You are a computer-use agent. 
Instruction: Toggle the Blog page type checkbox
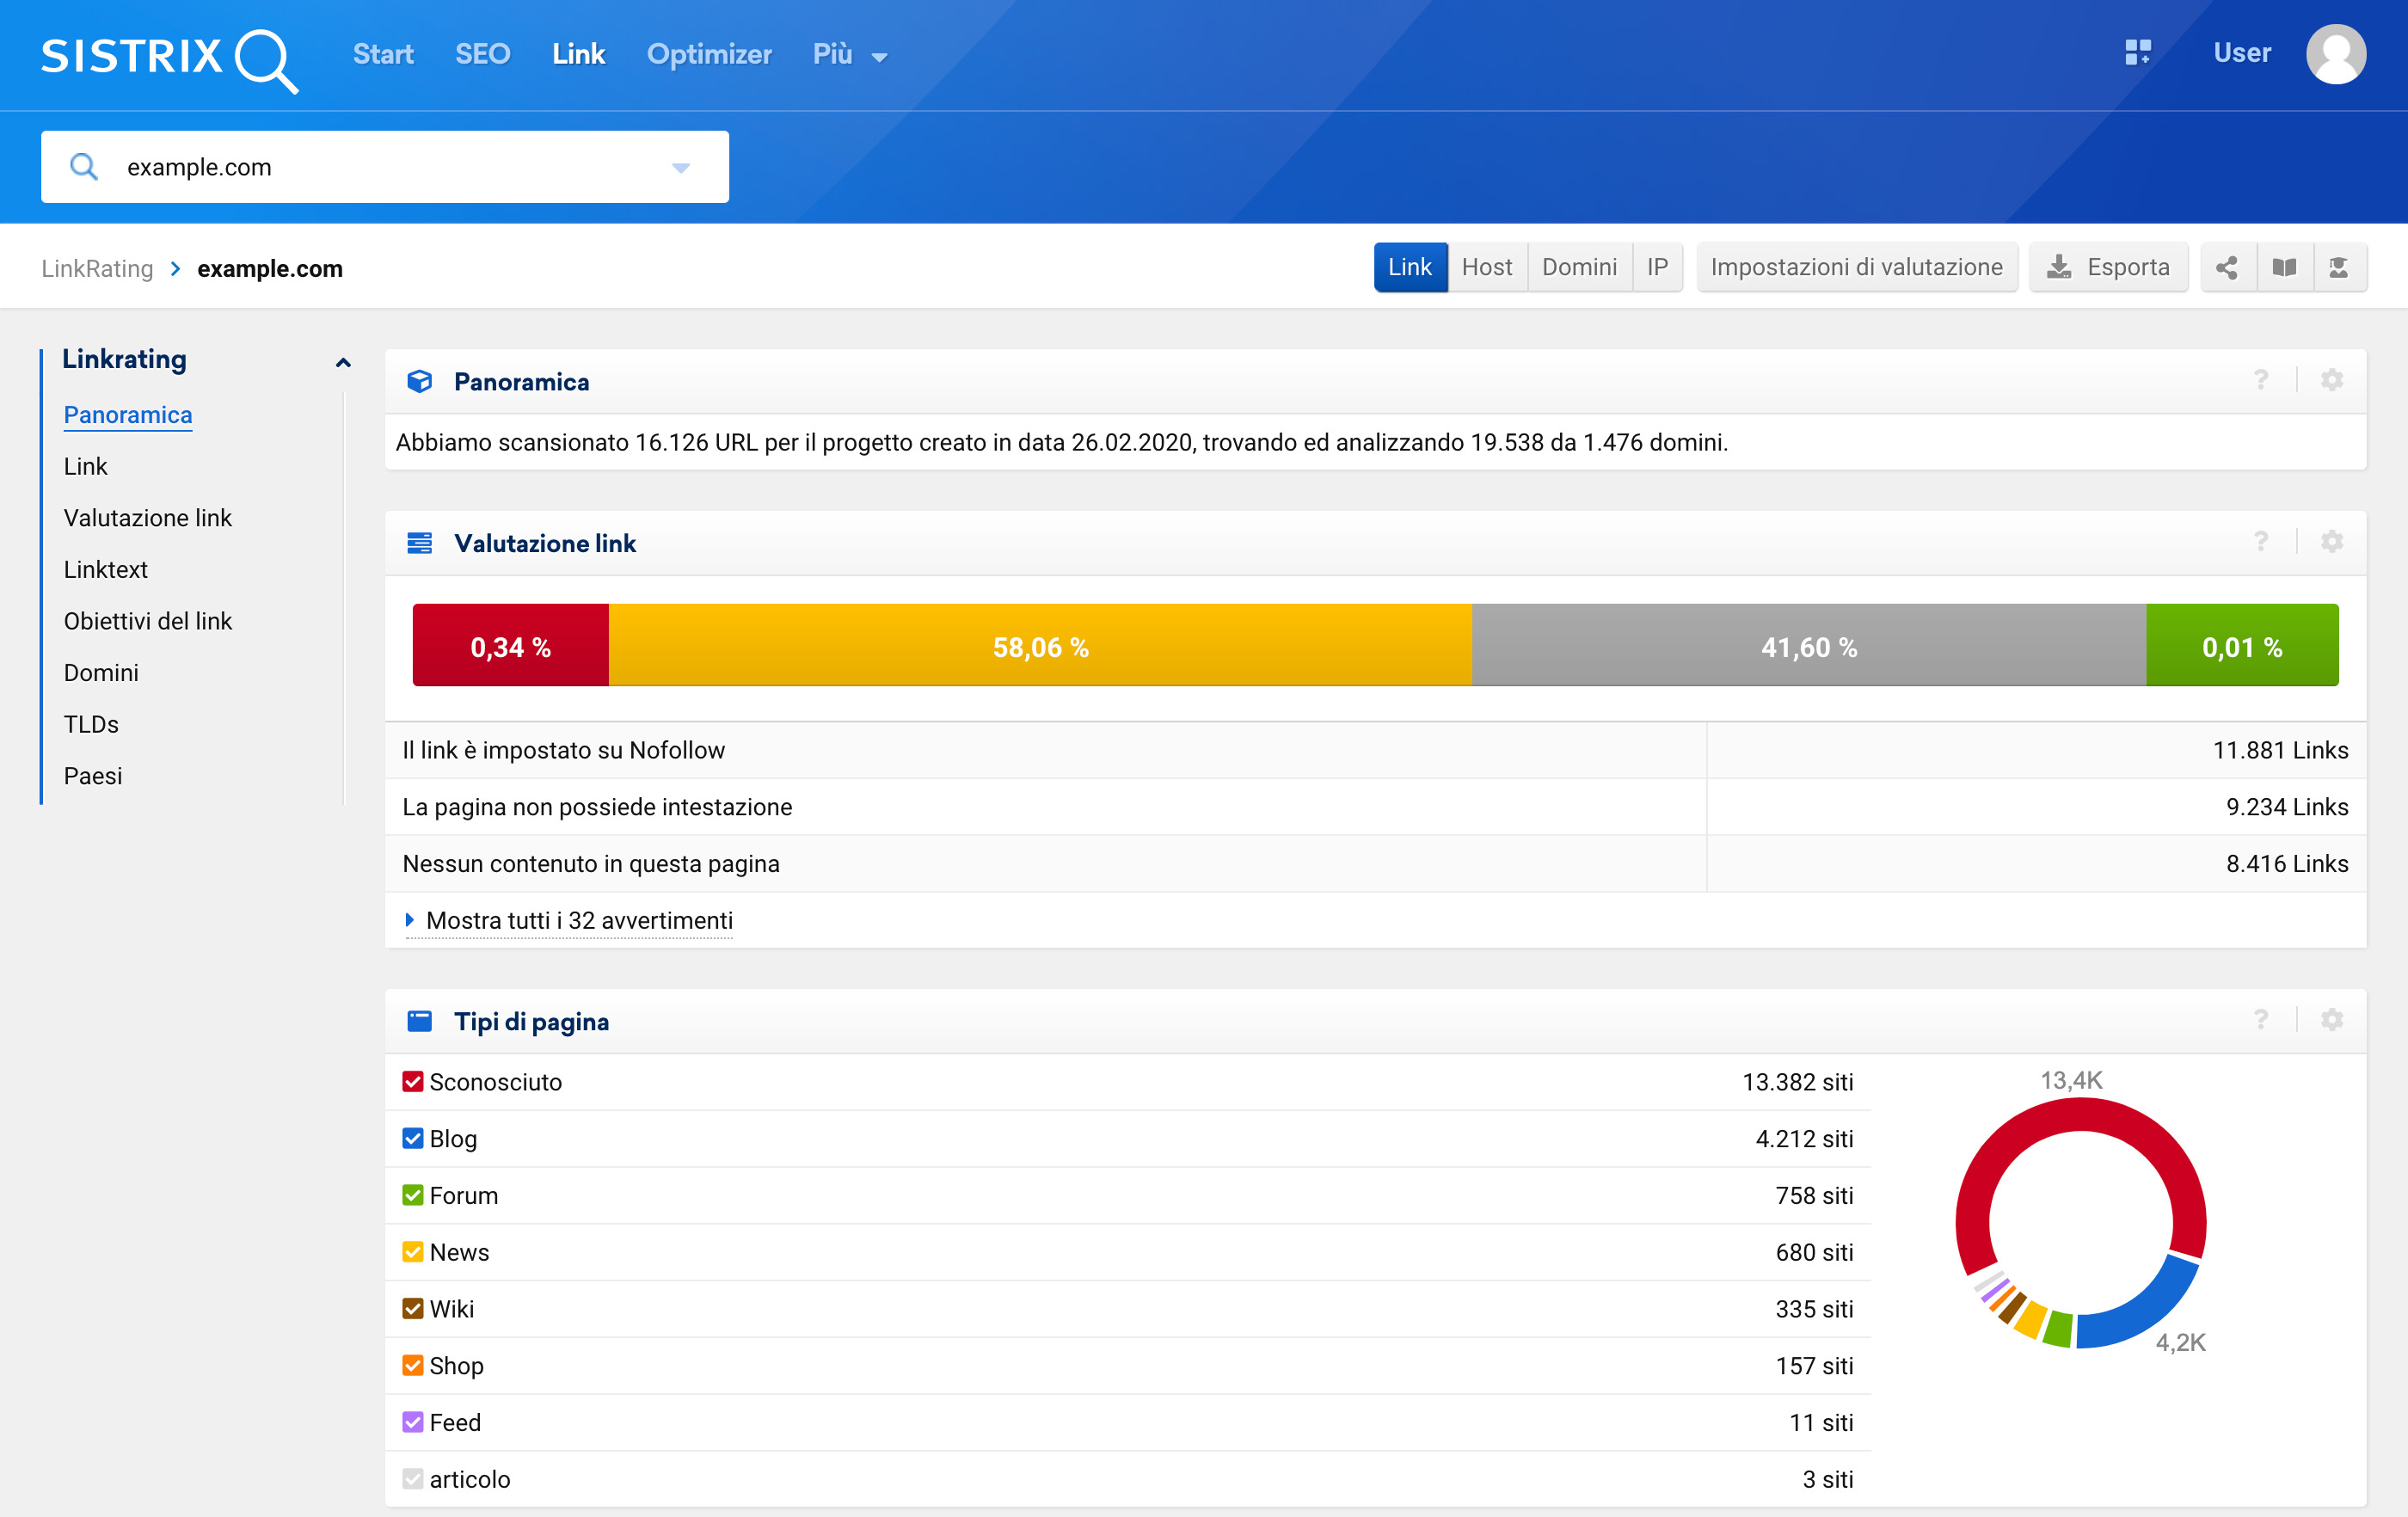click(x=412, y=1139)
